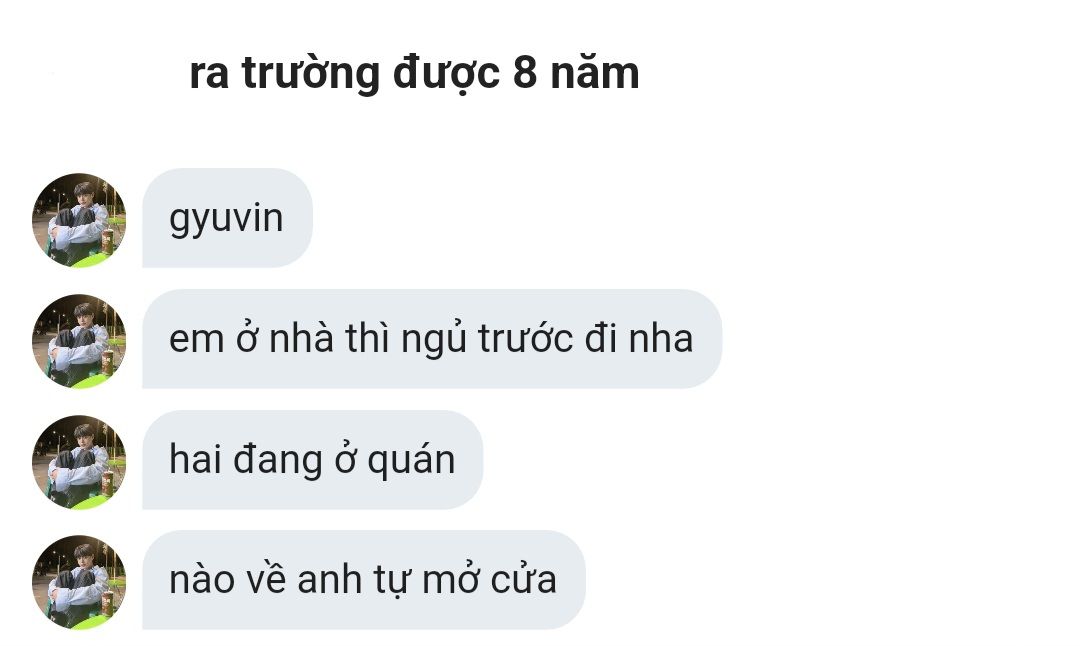Viewport: 1080px width, 646px height.
Task: Open the avatar beside the 'gyuvin' message
Action: 79,220
